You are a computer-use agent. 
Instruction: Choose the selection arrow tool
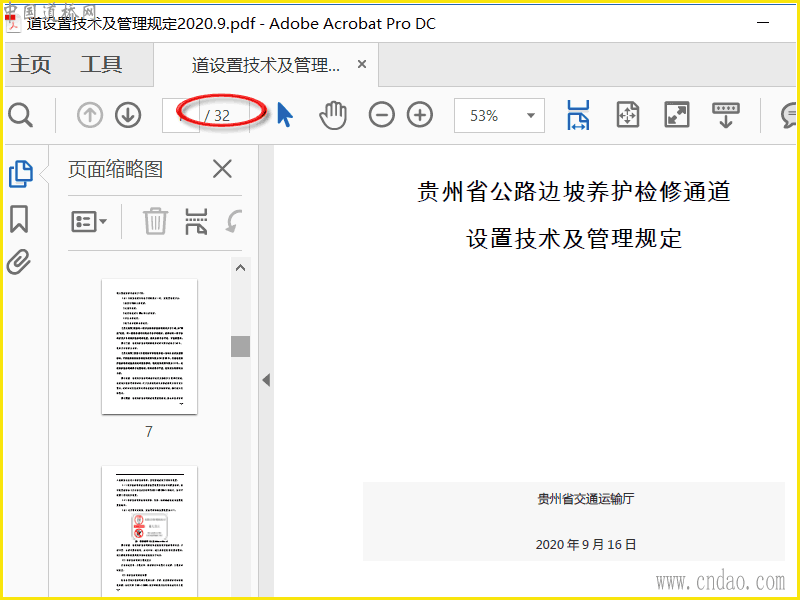[285, 115]
